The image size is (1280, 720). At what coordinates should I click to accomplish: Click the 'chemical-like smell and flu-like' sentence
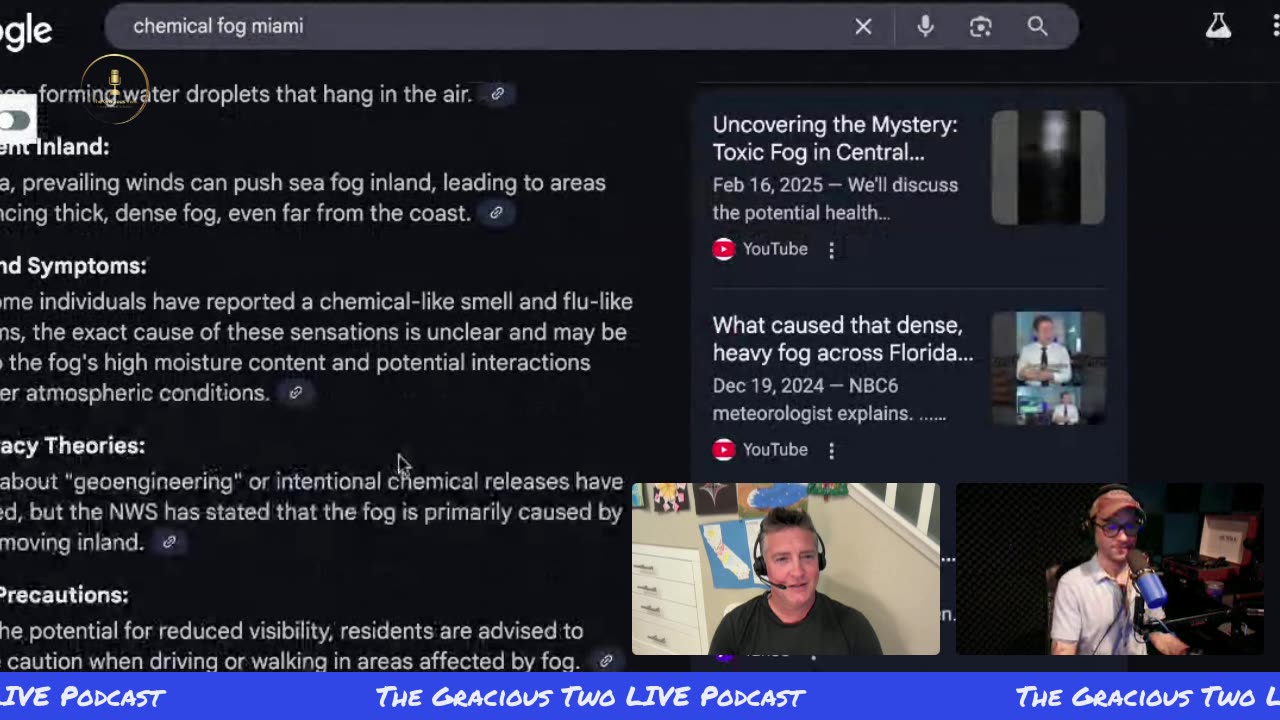(x=476, y=301)
